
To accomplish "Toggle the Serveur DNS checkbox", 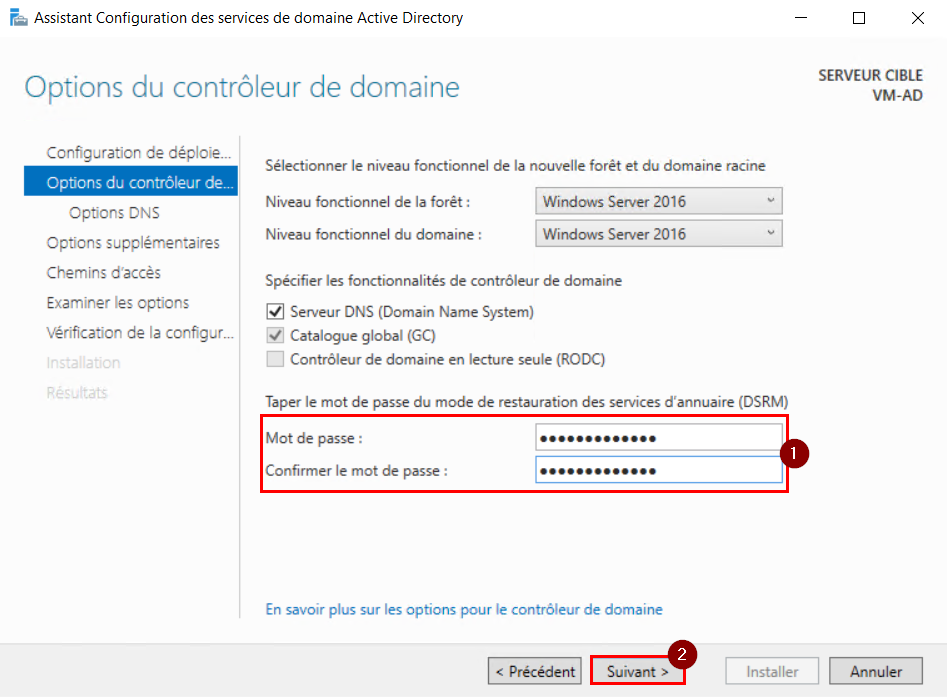I will click(275, 312).
